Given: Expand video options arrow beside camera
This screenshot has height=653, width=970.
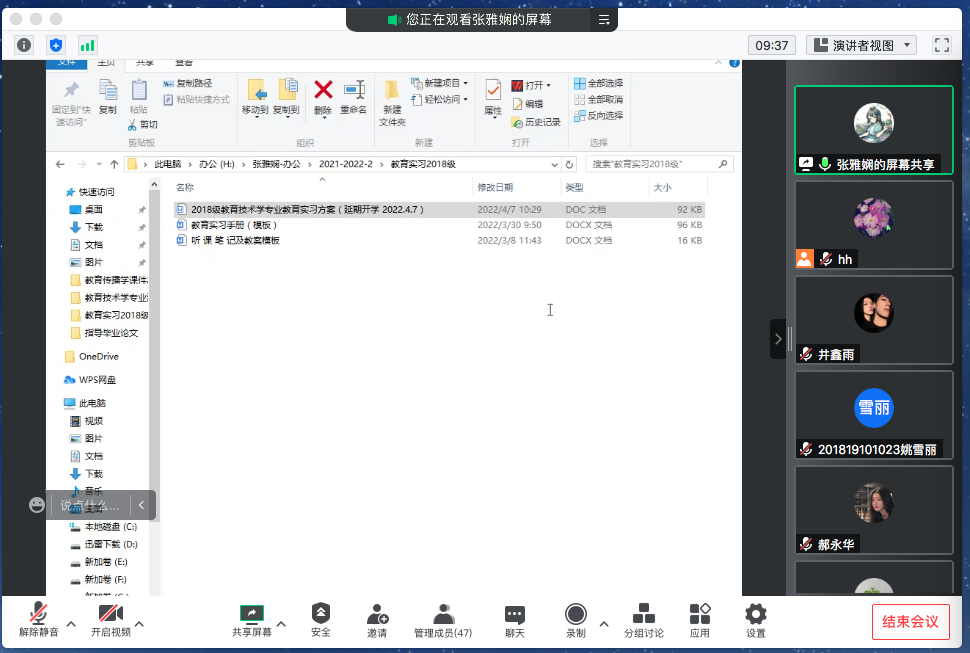Looking at the screenshot, I should [139, 623].
